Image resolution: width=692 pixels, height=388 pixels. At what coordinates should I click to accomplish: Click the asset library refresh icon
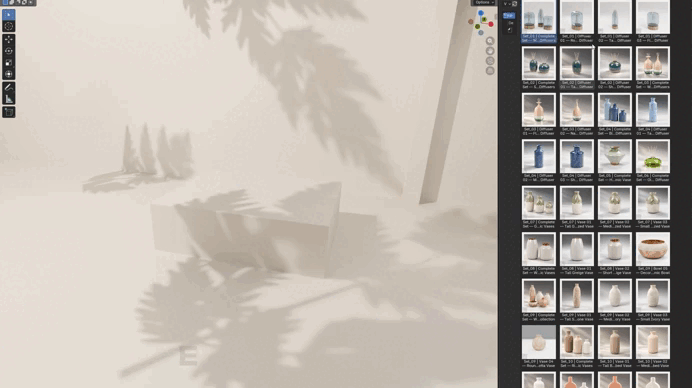pyautogui.click(x=515, y=4)
